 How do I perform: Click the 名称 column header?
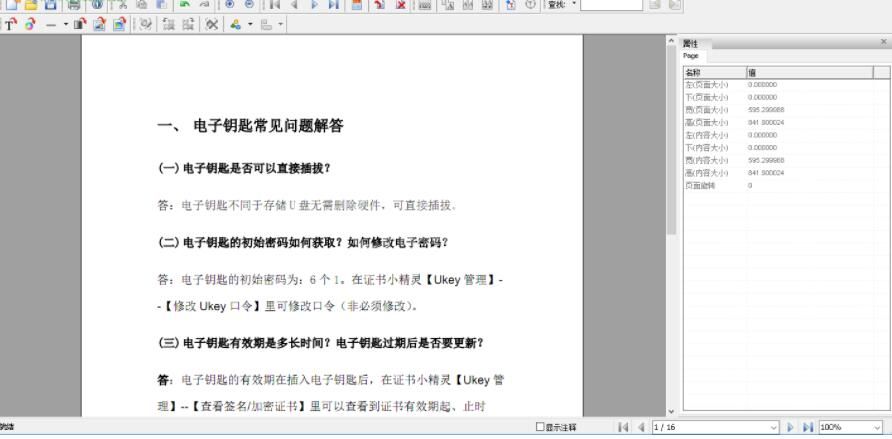[715, 73]
